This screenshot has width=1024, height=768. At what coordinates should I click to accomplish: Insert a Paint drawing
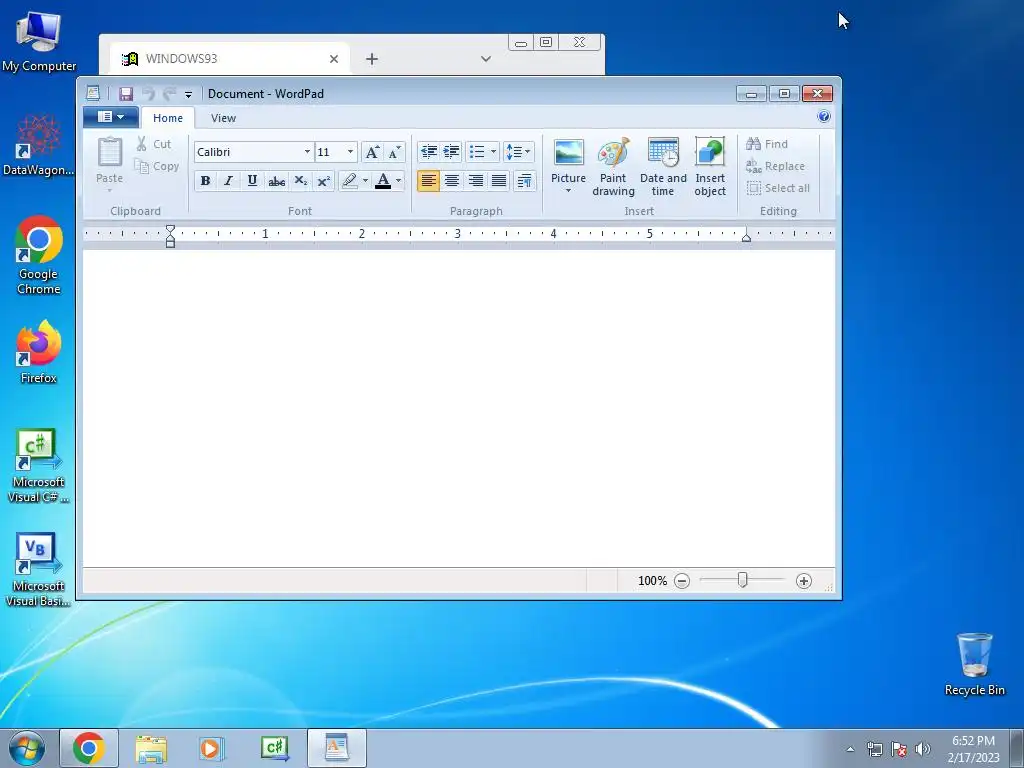pyautogui.click(x=613, y=167)
